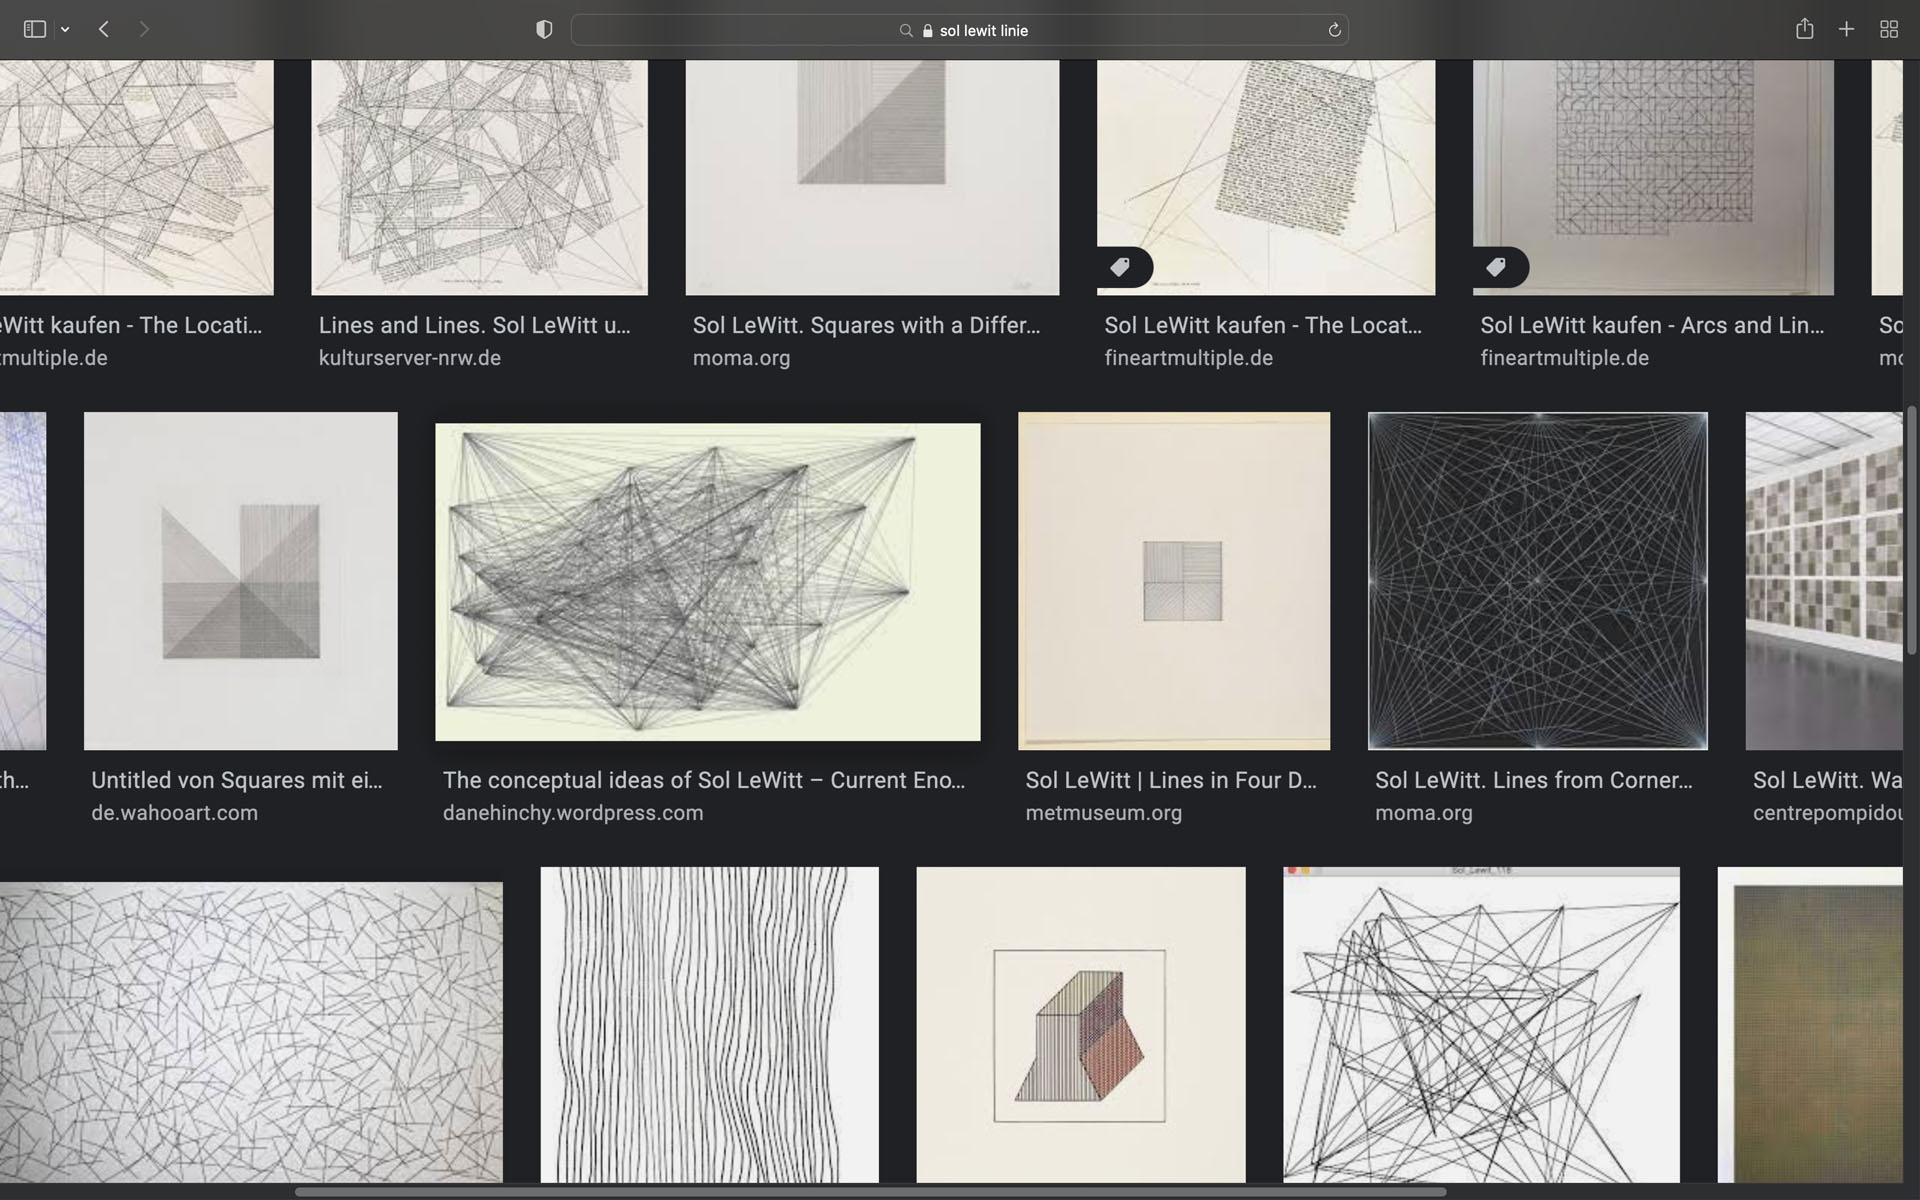The width and height of the screenshot is (1920, 1200).
Task: Open The conceptual ideas of Sol LeWitt title
Action: (704, 780)
